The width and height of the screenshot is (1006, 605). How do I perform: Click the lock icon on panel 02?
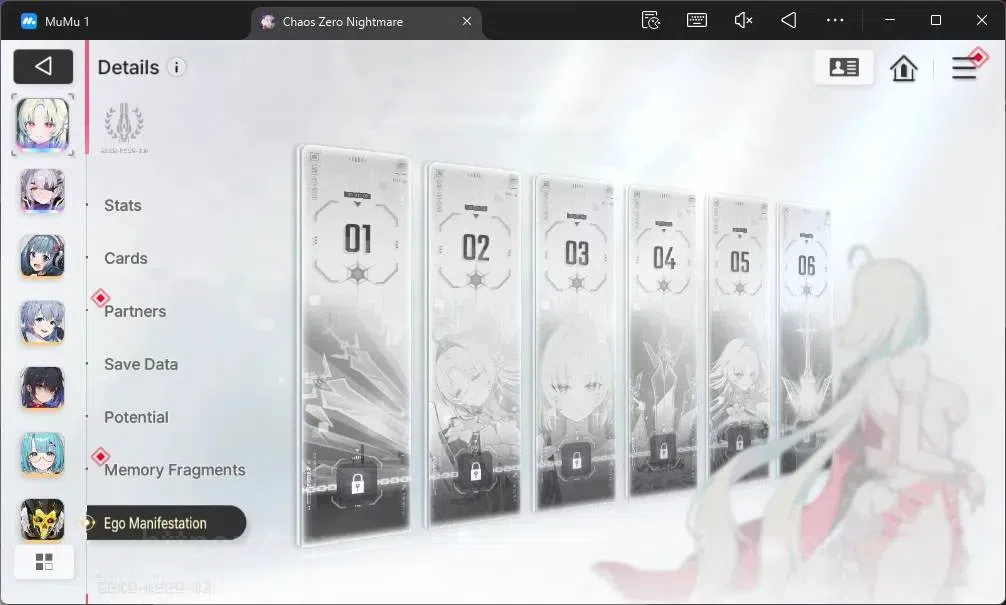pyautogui.click(x=475, y=473)
